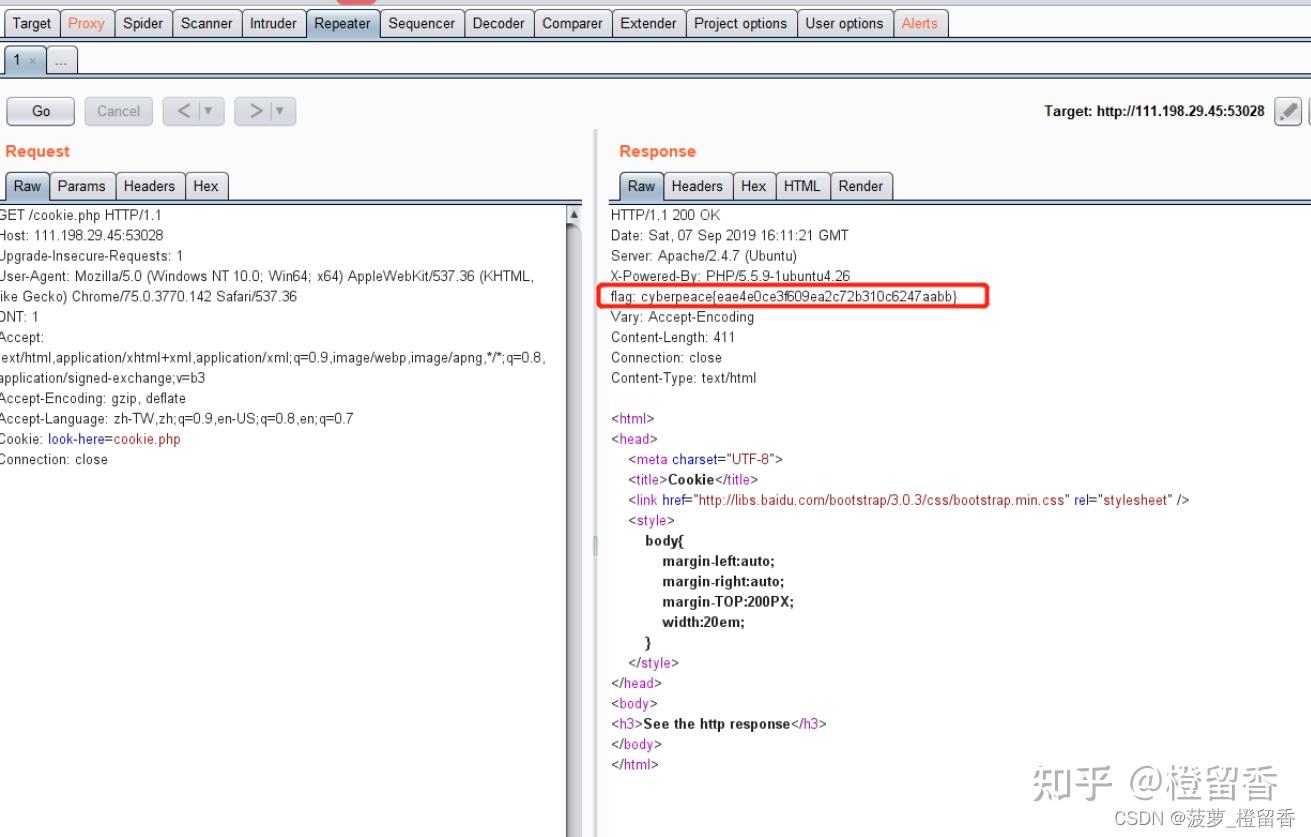Go back with the previous request arrow

coord(184,111)
